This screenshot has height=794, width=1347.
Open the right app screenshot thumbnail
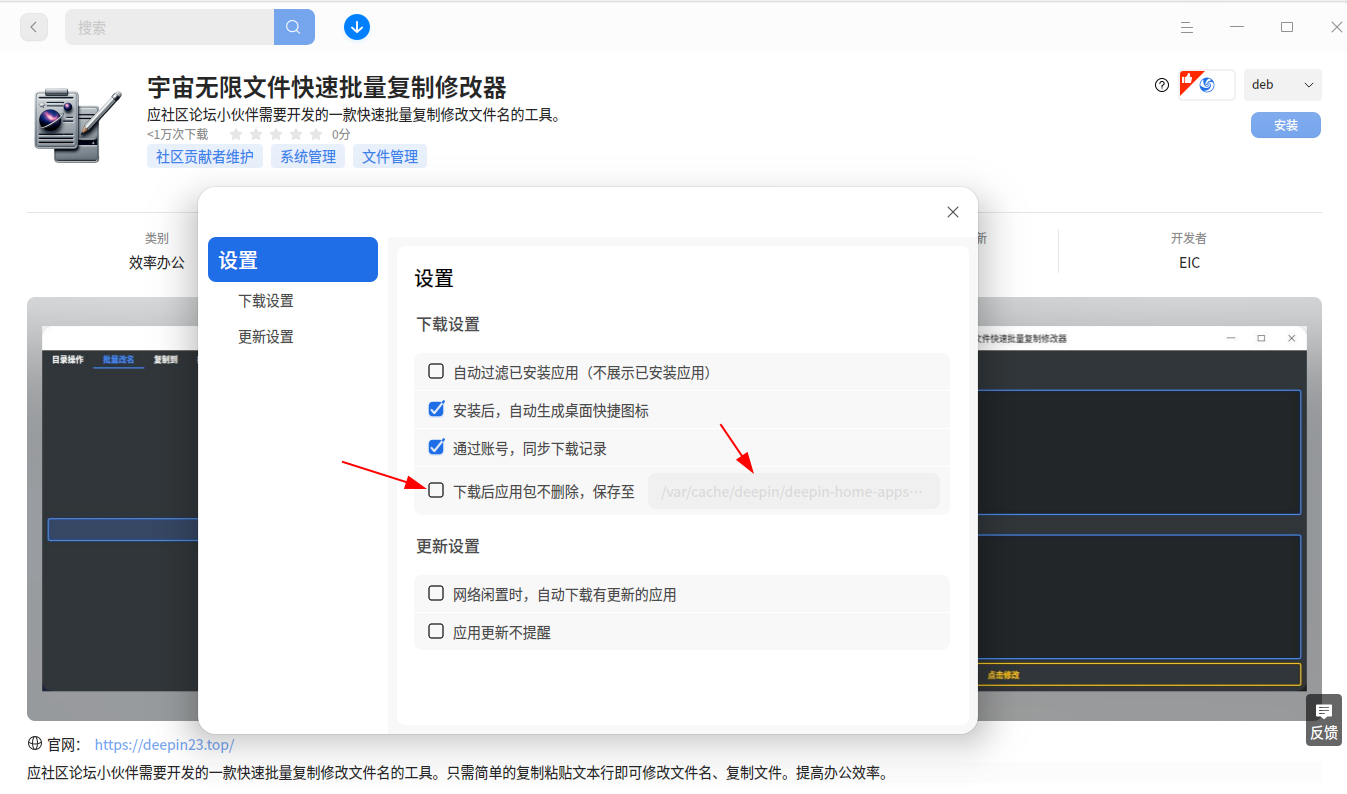click(1142, 509)
